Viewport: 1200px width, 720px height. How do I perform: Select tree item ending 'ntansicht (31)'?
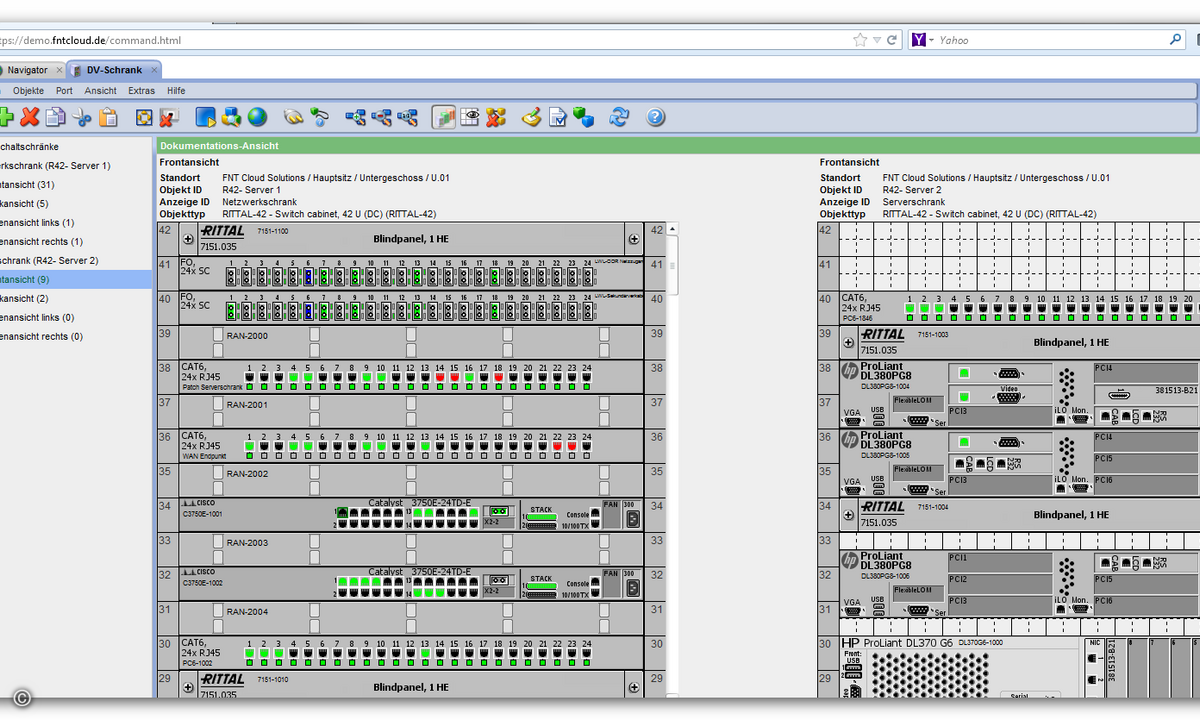[28, 185]
